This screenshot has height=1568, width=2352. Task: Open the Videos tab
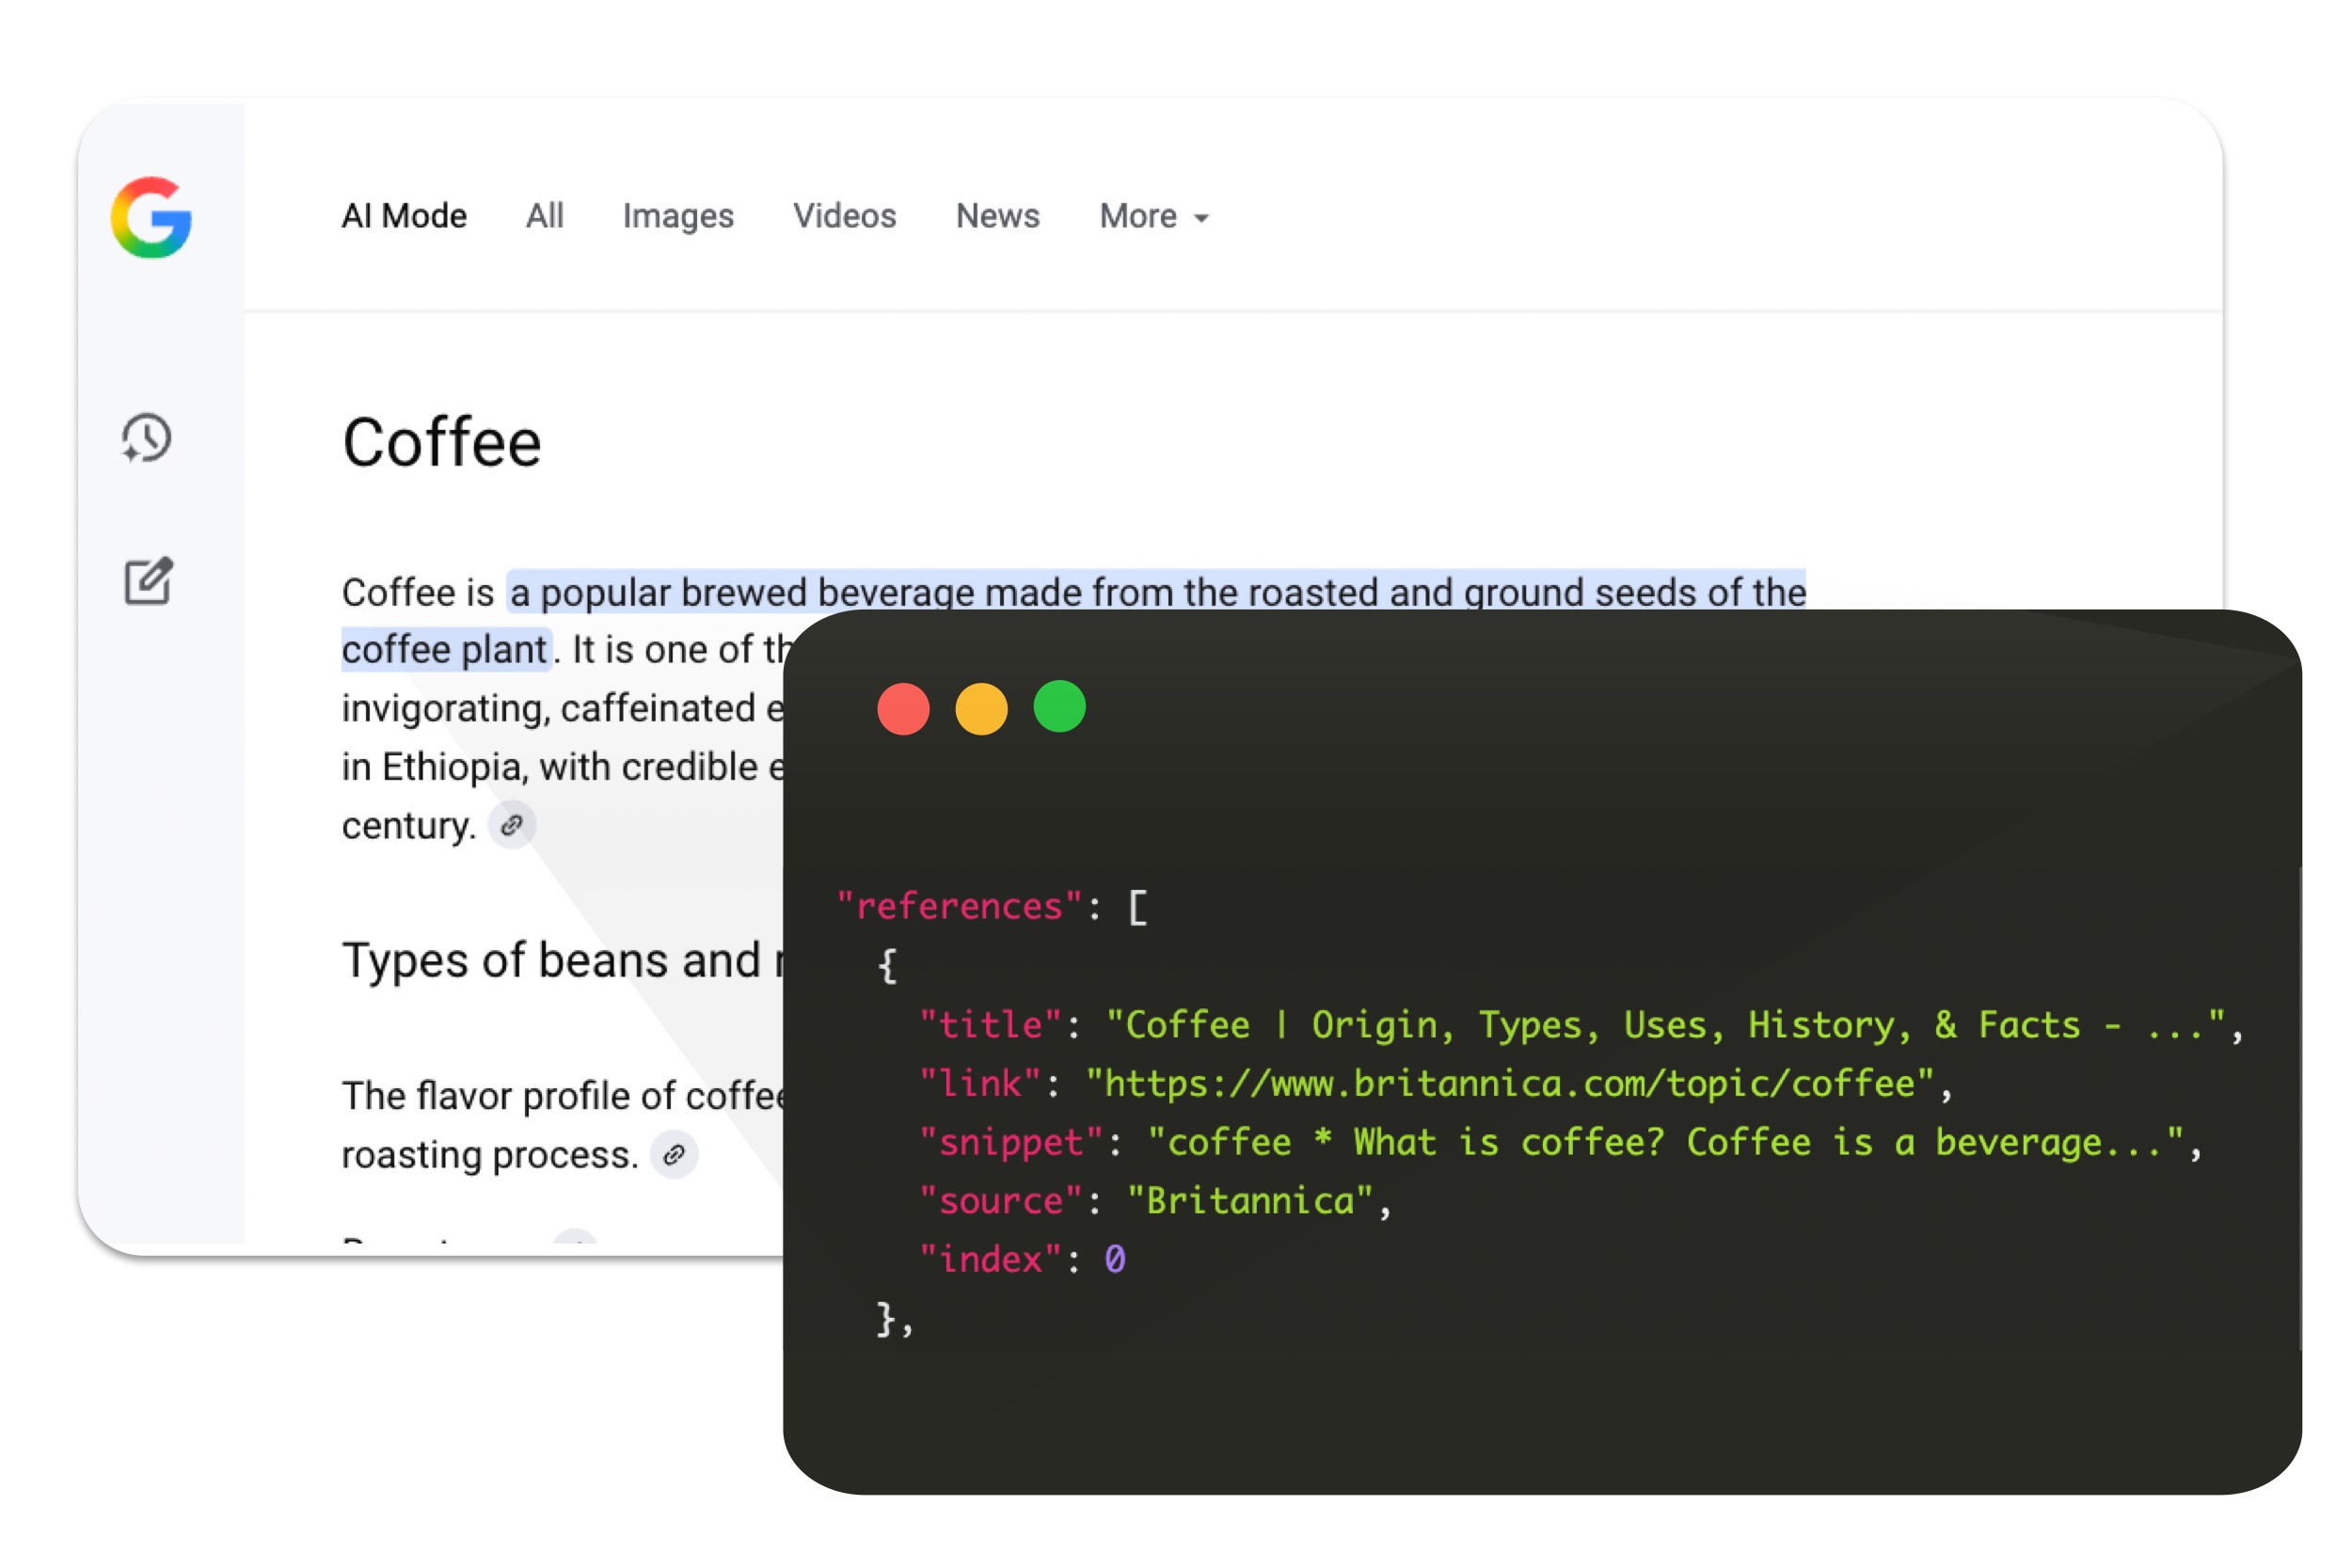[844, 216]
